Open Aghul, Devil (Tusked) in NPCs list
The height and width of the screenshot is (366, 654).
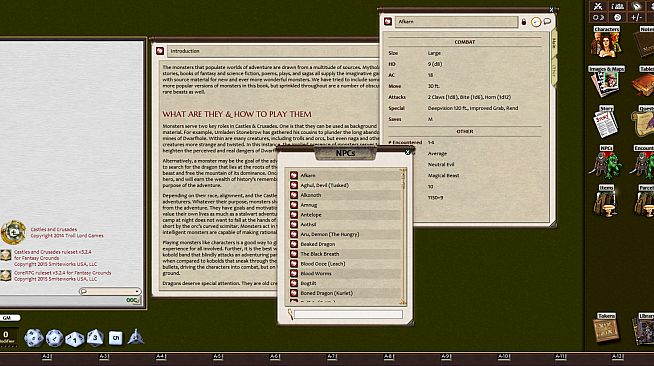345,185
